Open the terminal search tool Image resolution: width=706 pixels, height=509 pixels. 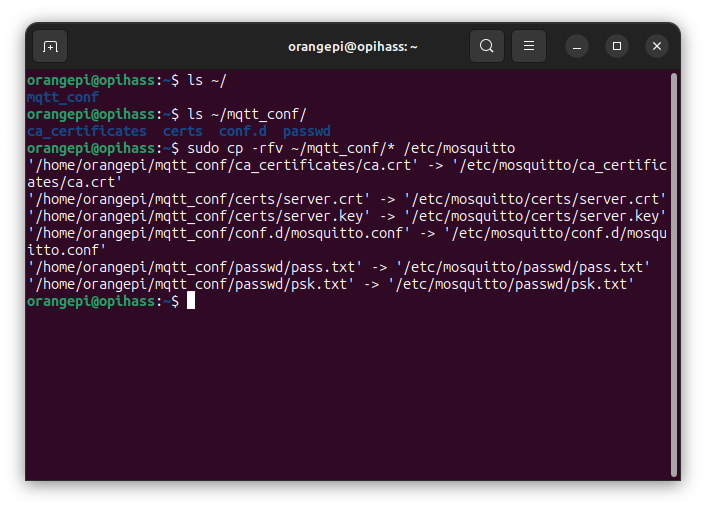pyautogui.click(x=486, y=46)
